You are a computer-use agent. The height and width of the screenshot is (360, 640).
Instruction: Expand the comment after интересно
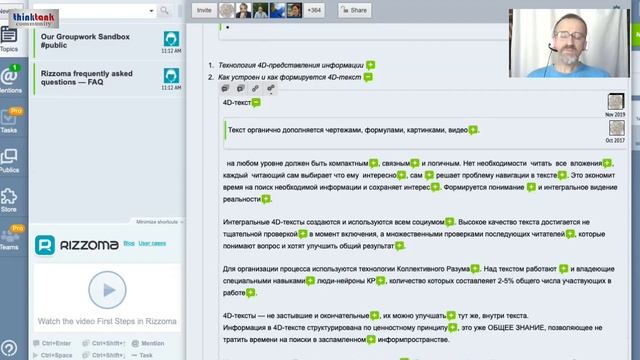tap(401, 175)
